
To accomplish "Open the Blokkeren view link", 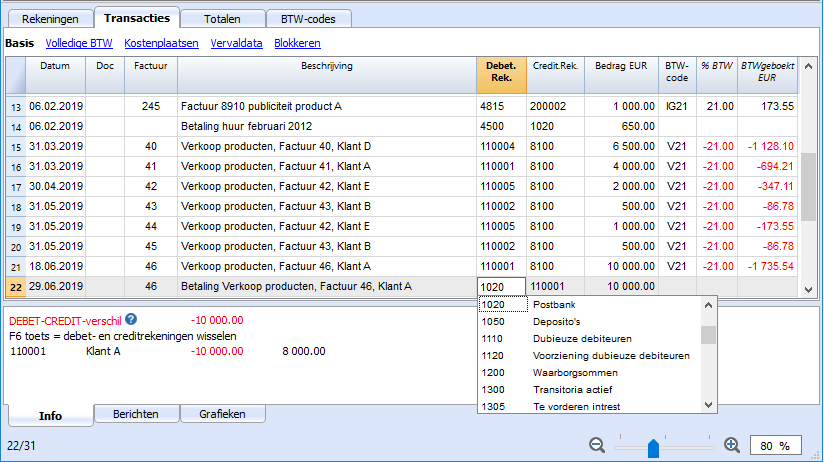I will pos(297,43).
